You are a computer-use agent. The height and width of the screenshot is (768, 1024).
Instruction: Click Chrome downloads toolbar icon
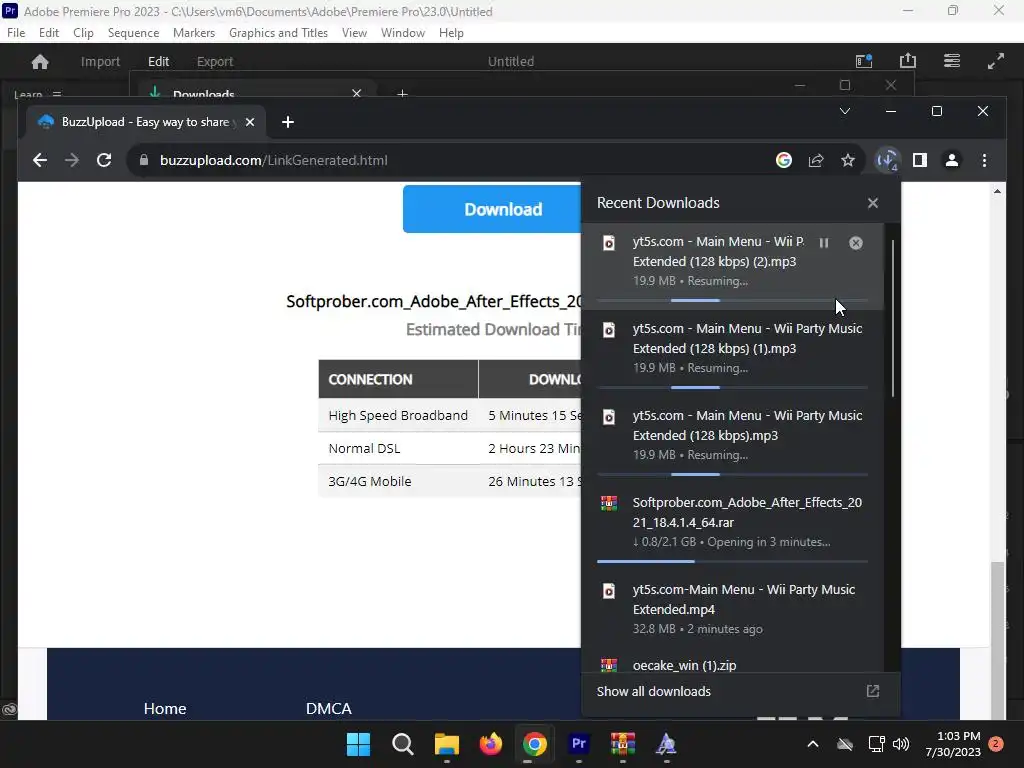tap(888, 160)
